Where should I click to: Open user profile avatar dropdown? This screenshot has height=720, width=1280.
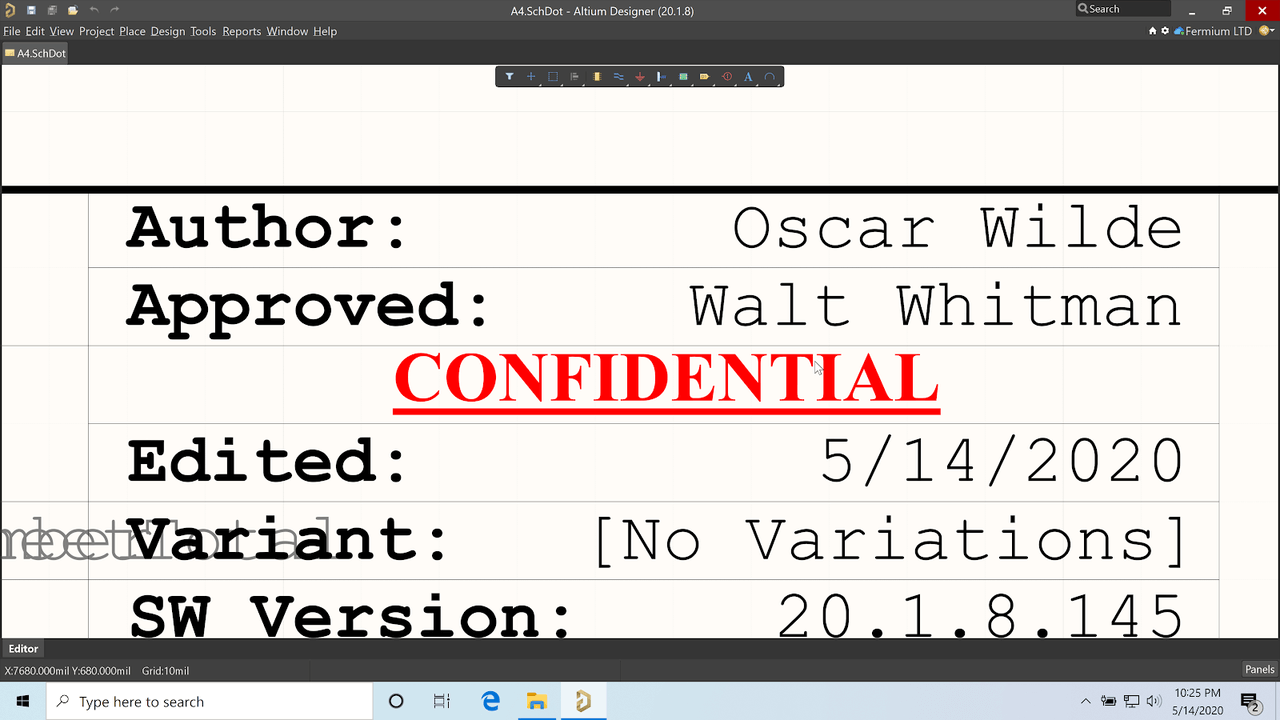[x=1265, y=31]
